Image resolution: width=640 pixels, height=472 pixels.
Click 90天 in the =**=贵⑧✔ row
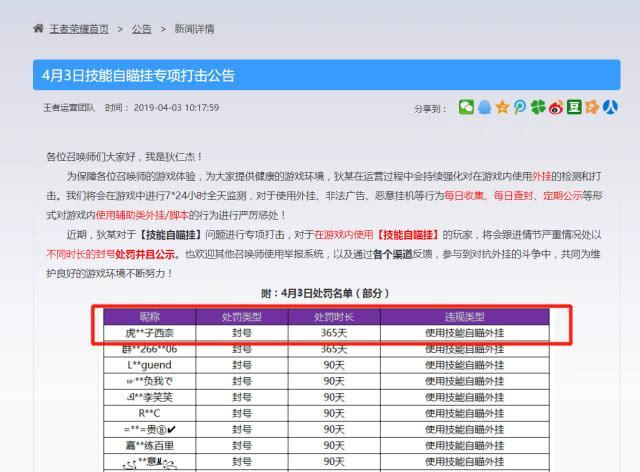334,430
